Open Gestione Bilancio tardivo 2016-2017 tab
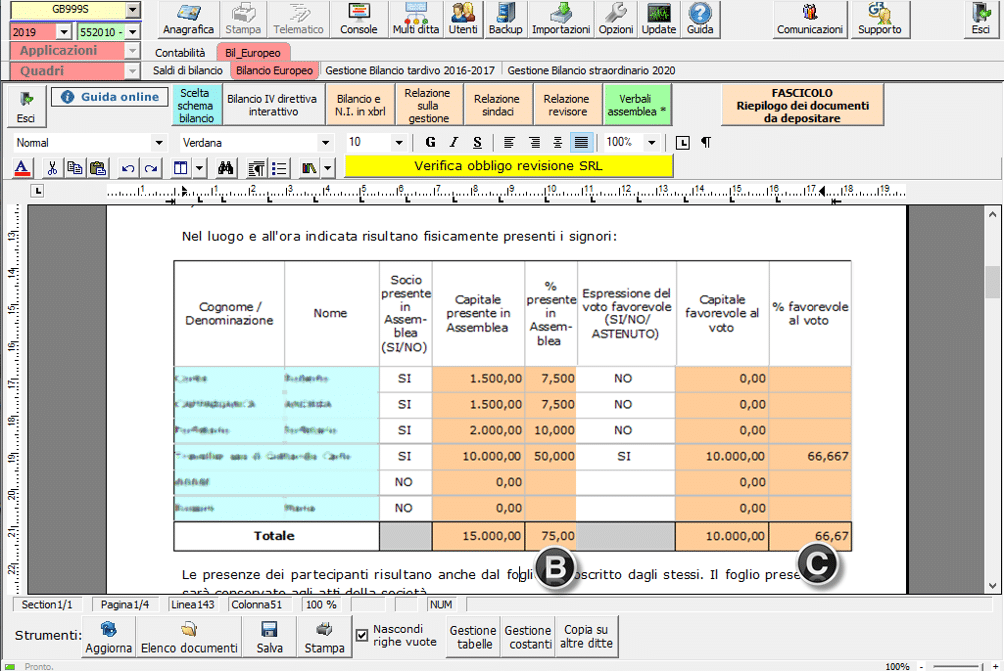Image resolution: width=1004 pixels, height=671 pixels. coord(410,70)
